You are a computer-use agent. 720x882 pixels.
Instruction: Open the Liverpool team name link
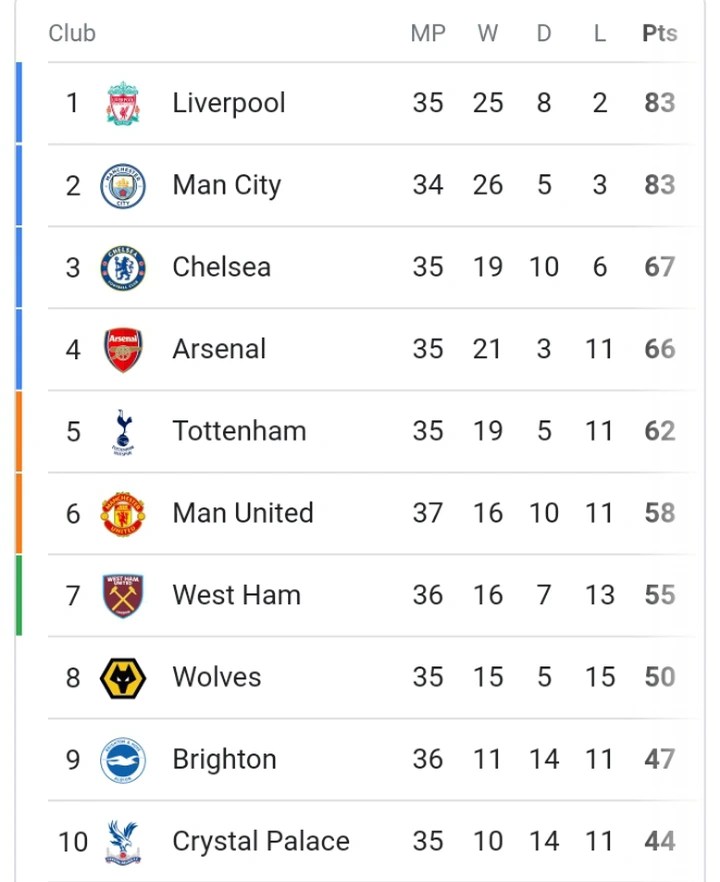[x=229, y=103]
